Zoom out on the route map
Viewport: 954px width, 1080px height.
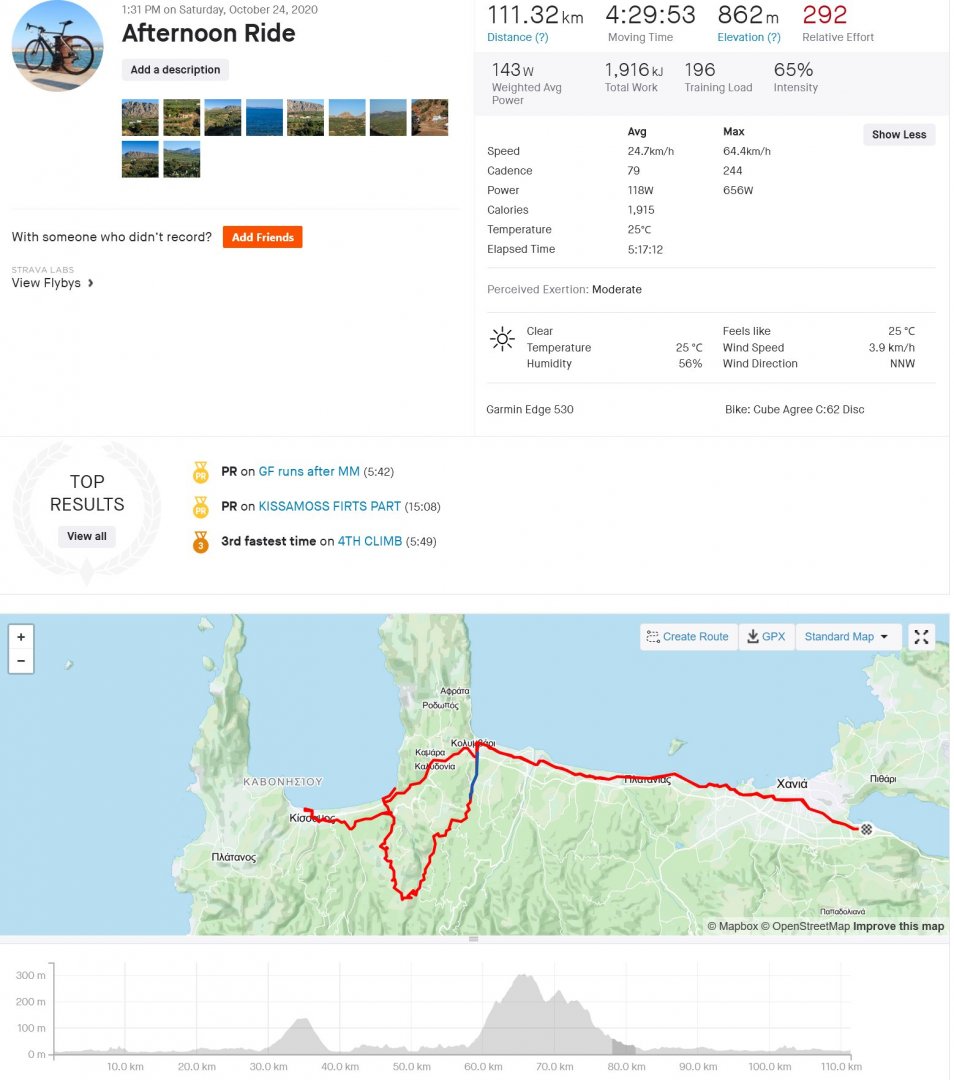click(x=21, y=661)
